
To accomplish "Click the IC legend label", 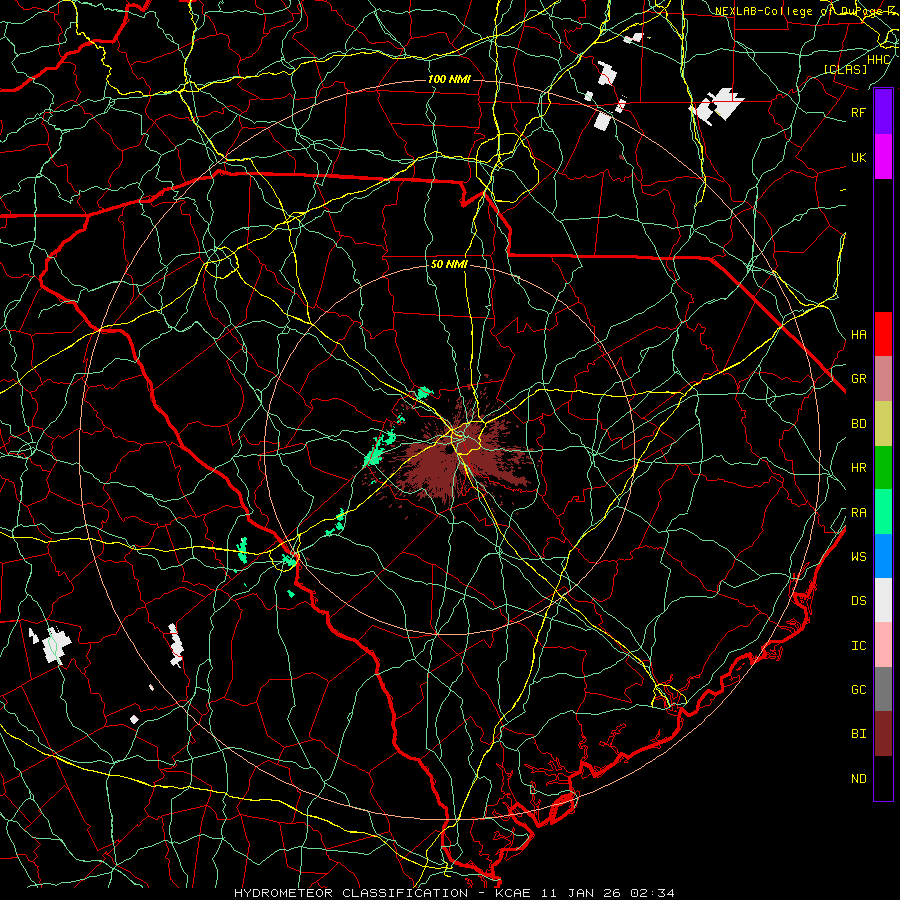I will pos(859,646).
